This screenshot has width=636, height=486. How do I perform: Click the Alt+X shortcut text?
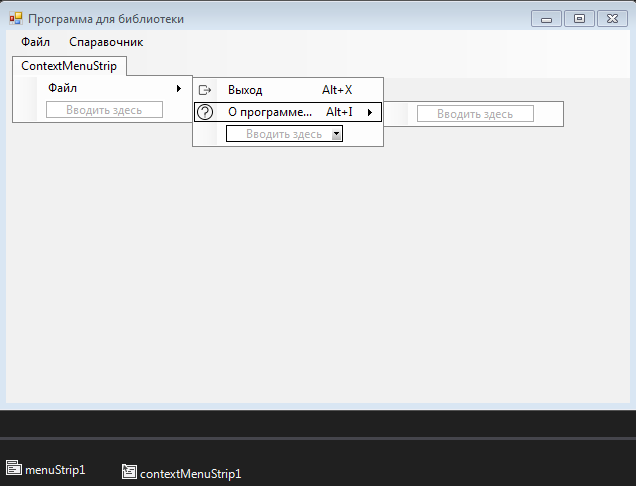pos(337,90)
